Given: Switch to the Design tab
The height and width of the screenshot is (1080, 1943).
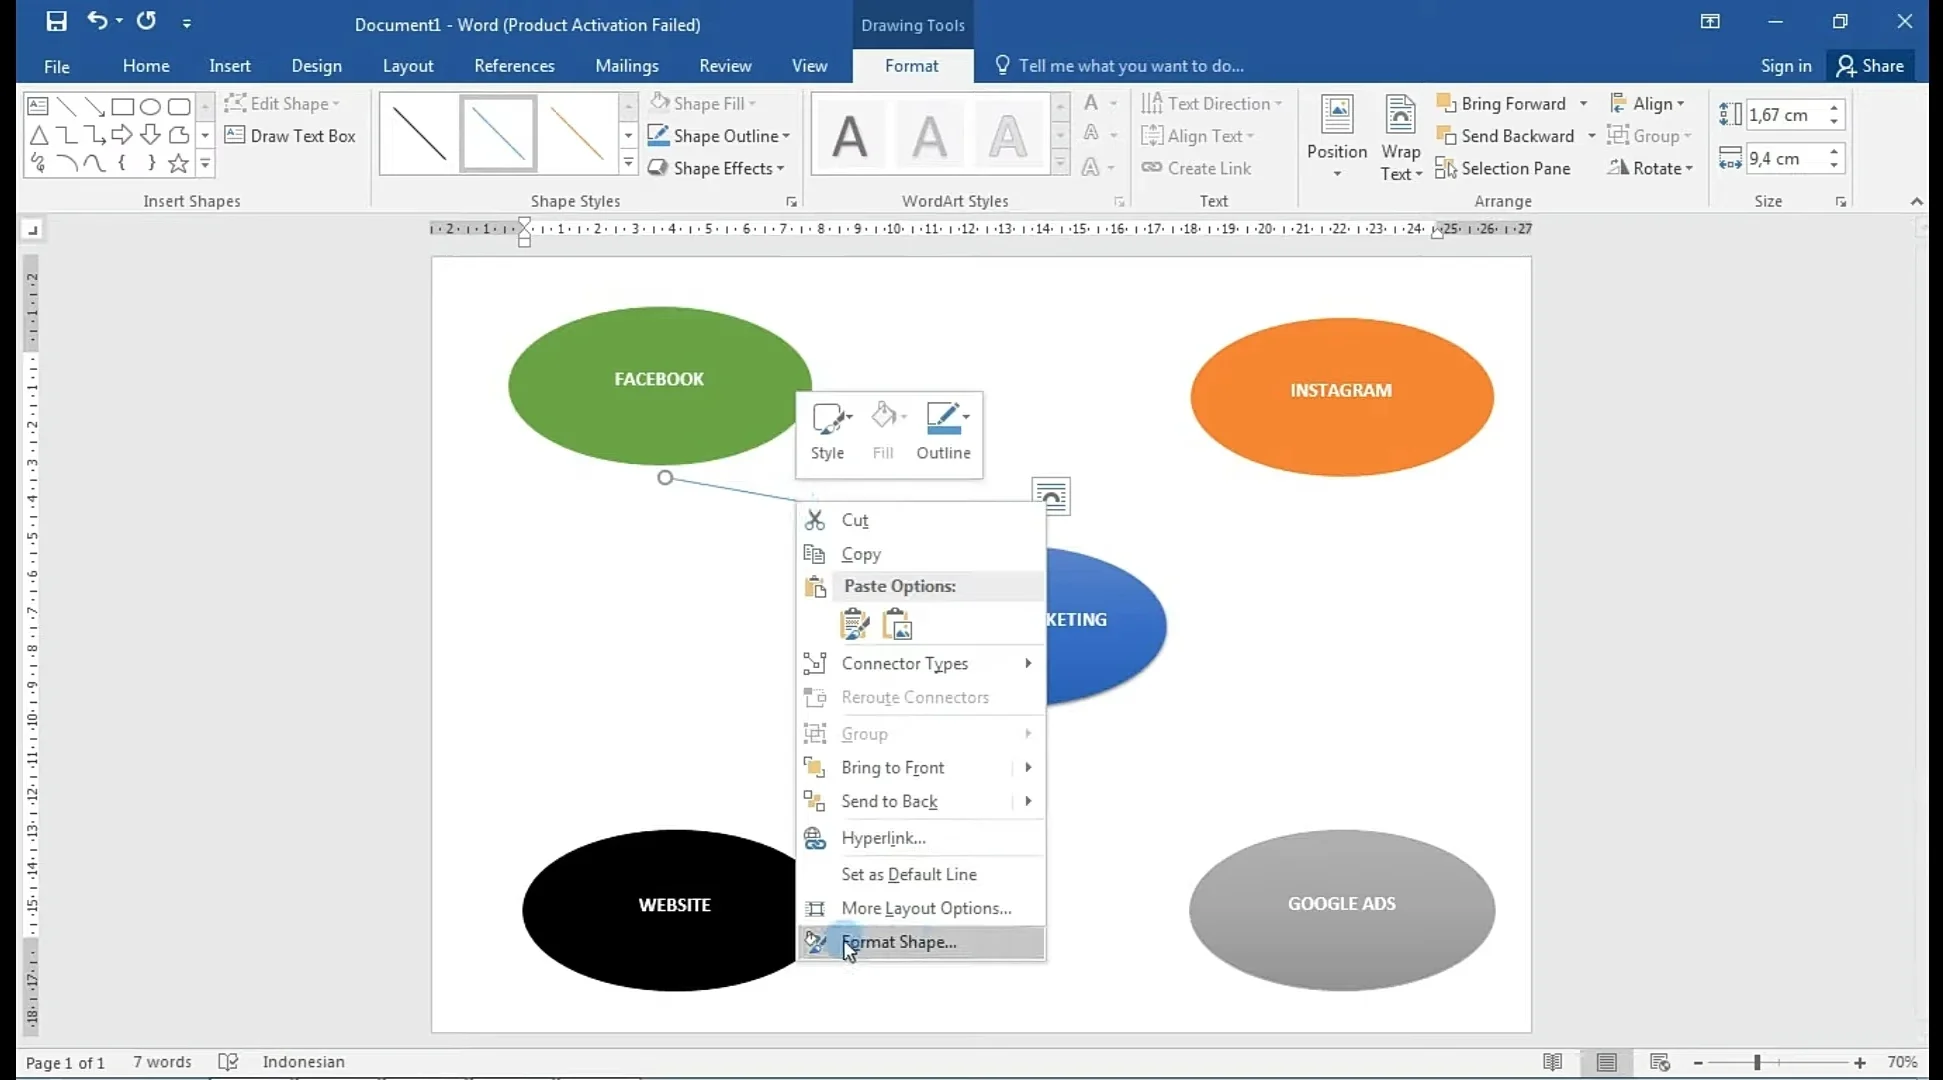Looking at the screenshot, I should pyautogui.click(x=317, y=66).
